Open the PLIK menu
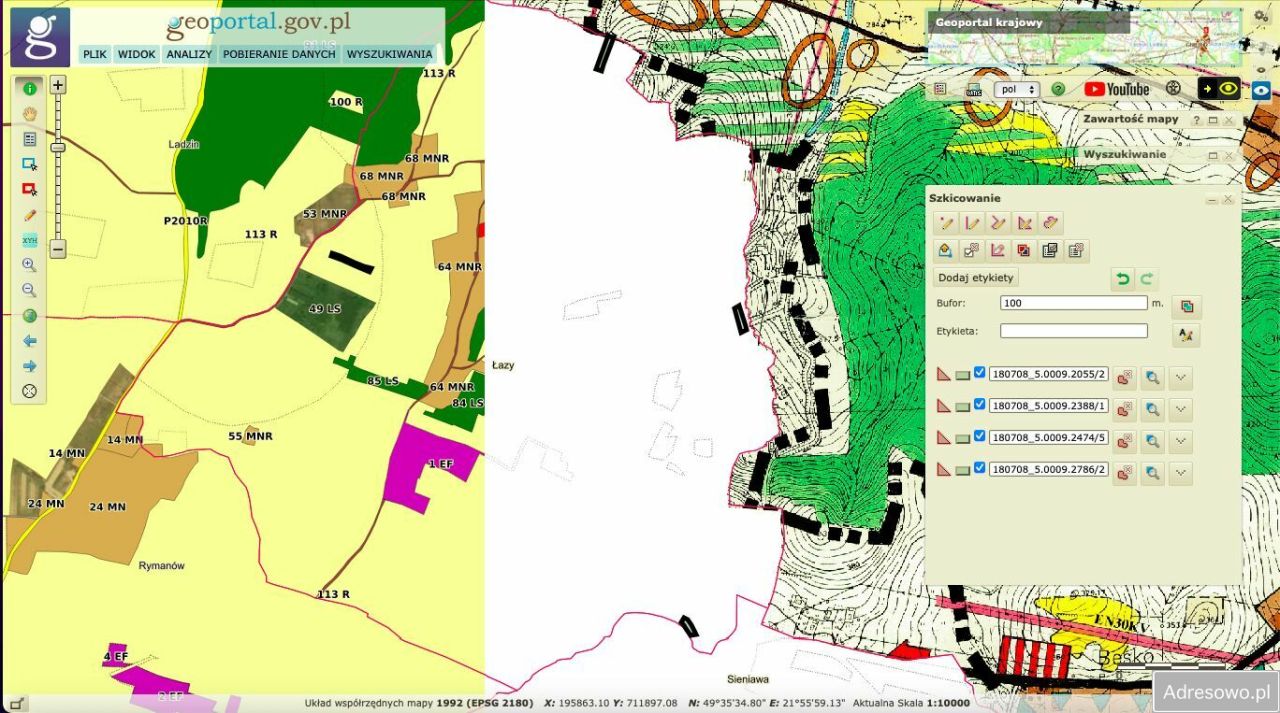 point(95,54)
